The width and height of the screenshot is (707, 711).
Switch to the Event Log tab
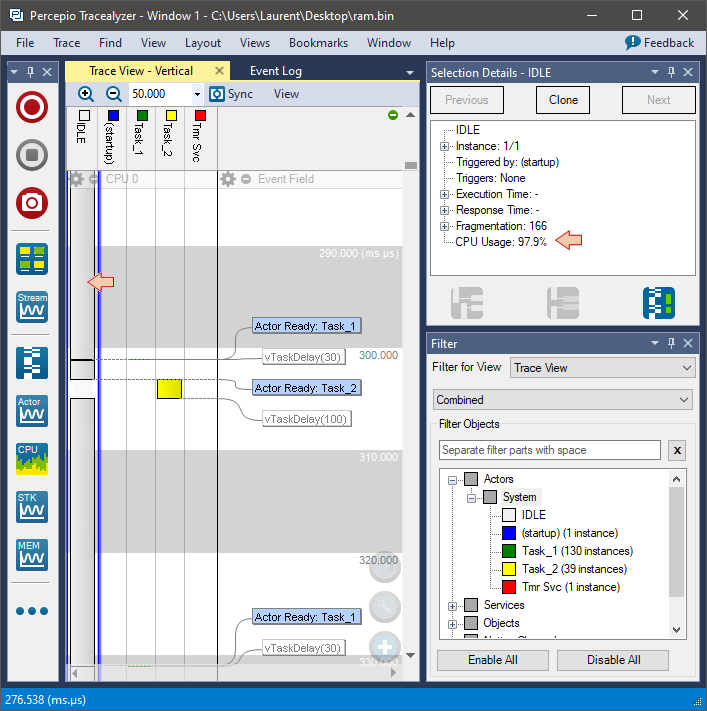coord(276,71)
